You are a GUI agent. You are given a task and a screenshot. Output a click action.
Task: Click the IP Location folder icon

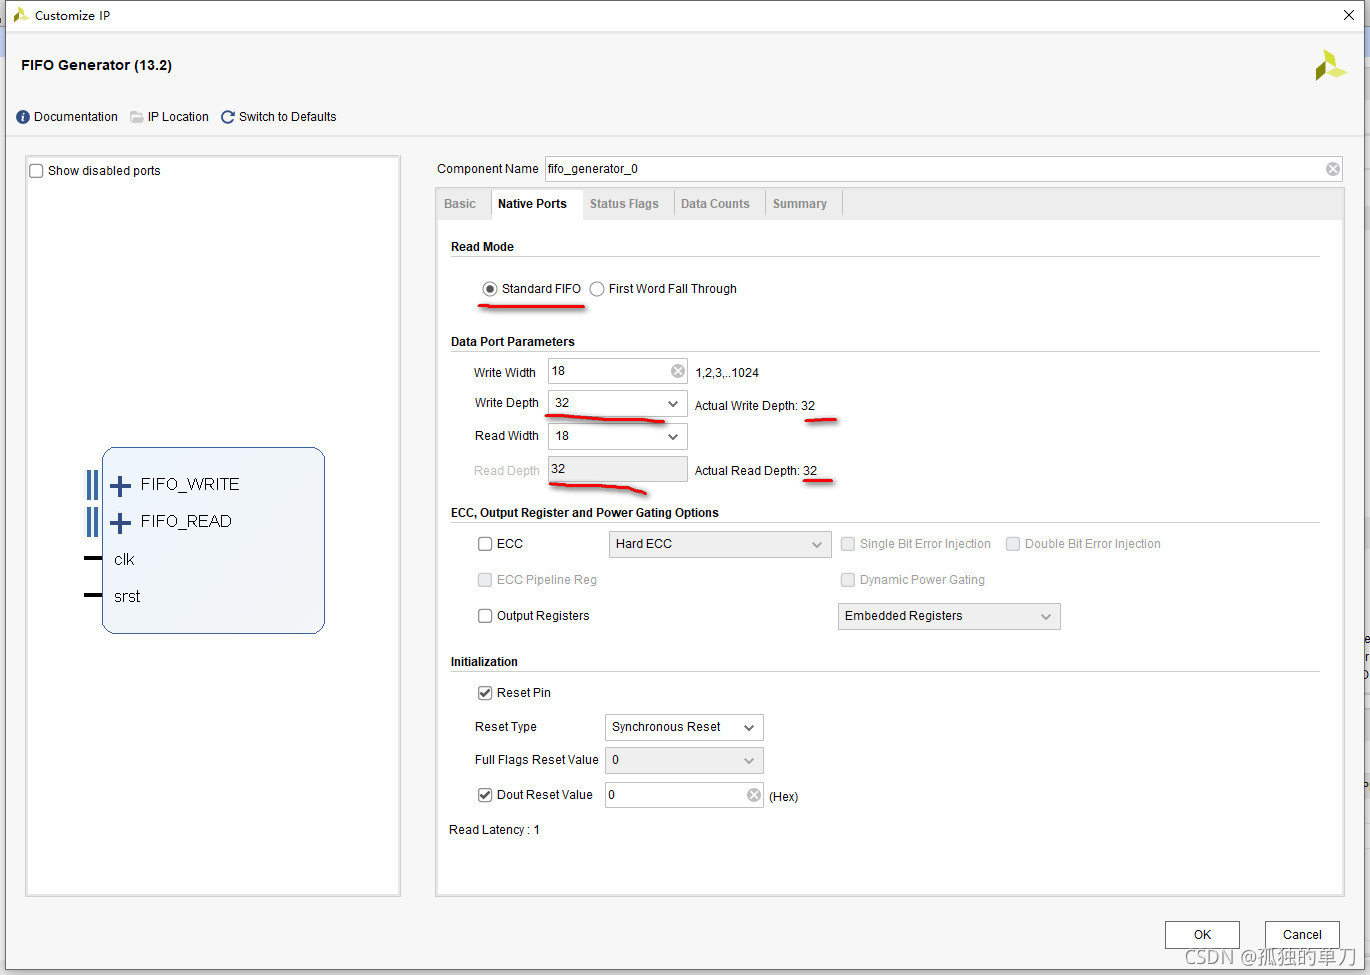[137, 117]
